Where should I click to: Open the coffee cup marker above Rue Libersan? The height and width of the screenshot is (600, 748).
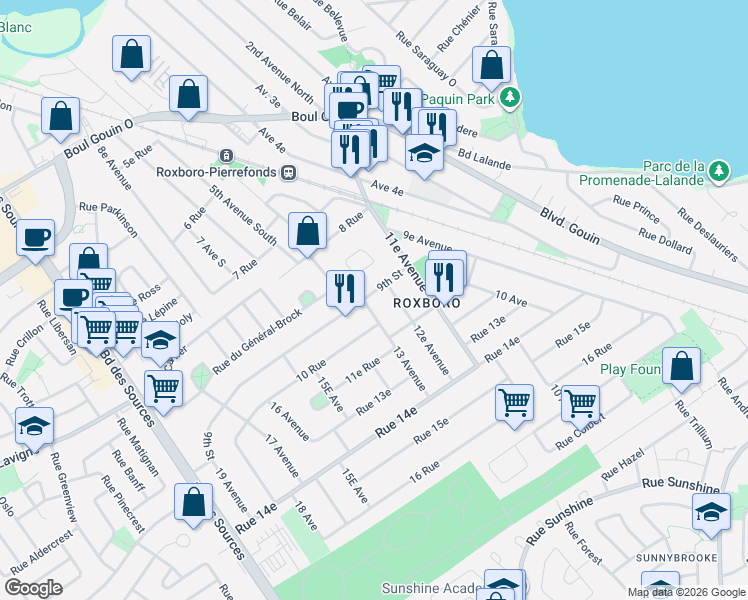[x=73, y=298]
